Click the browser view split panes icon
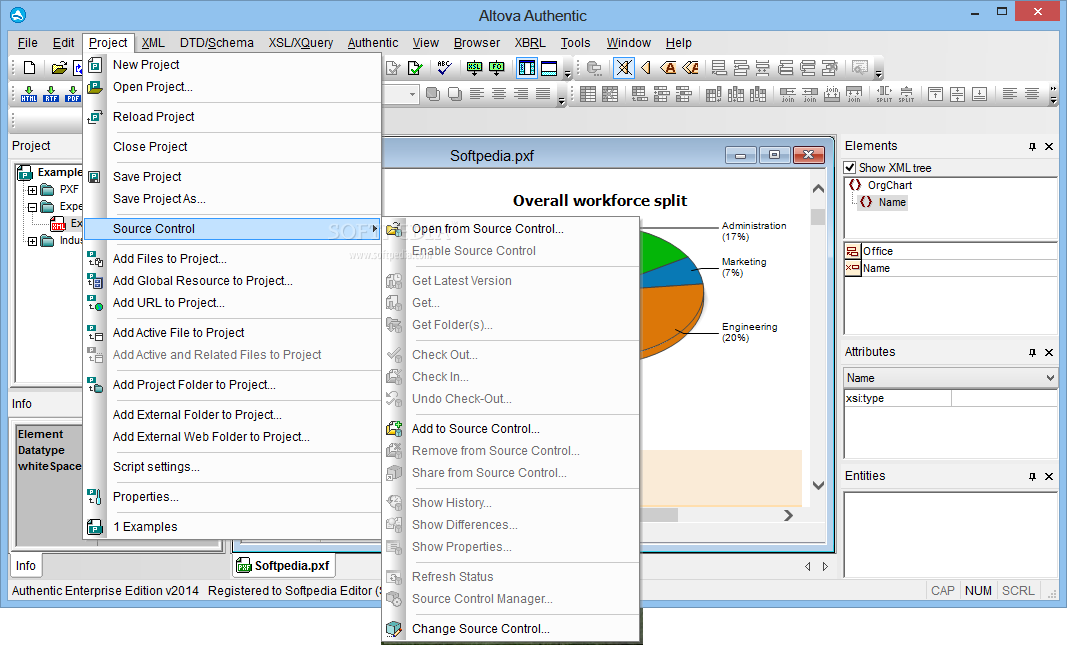Viewport: 1067px width, 645px height. [527, 67]
